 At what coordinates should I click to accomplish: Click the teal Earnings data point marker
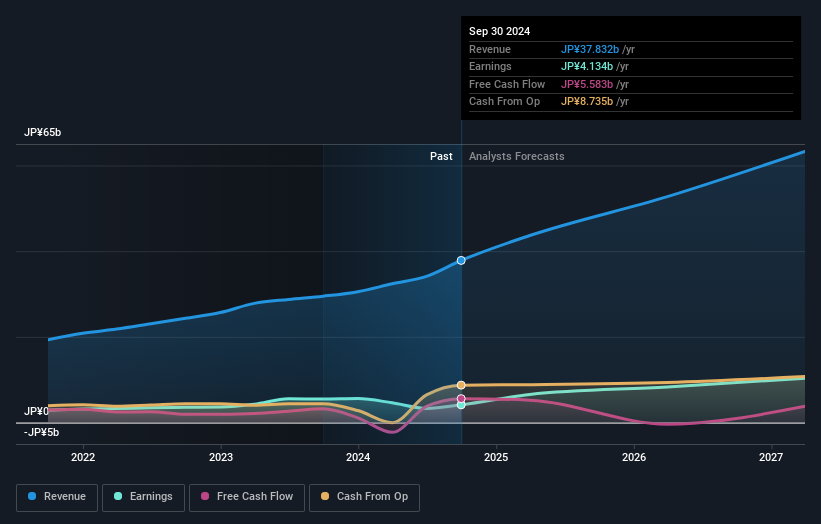461,405
